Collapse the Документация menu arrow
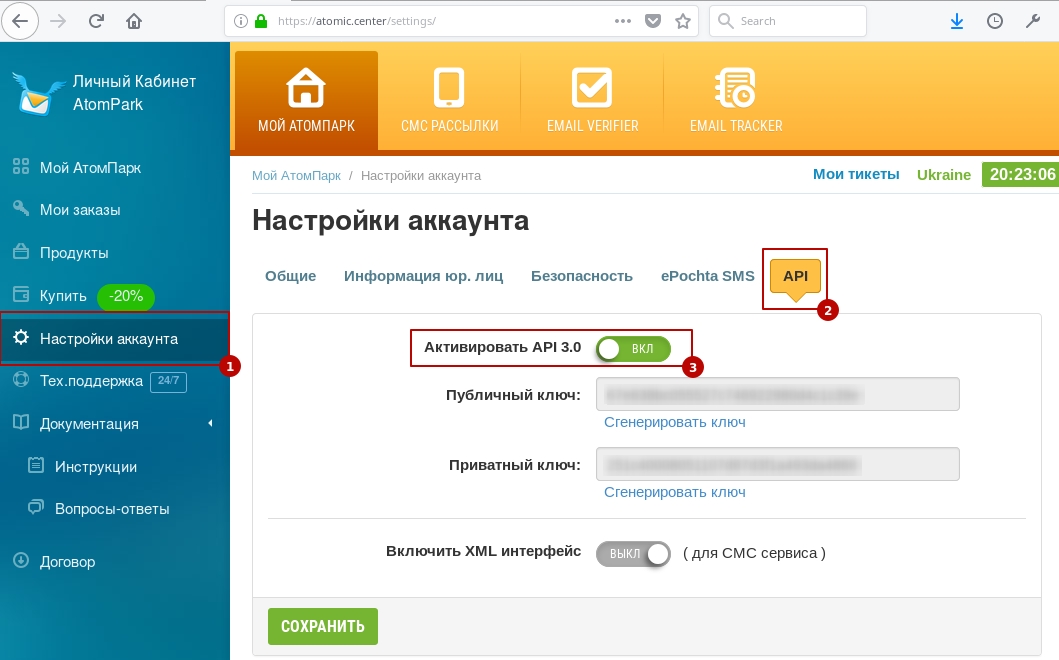1059x660 pixels. pyautogui.click(x=210, y=423)
